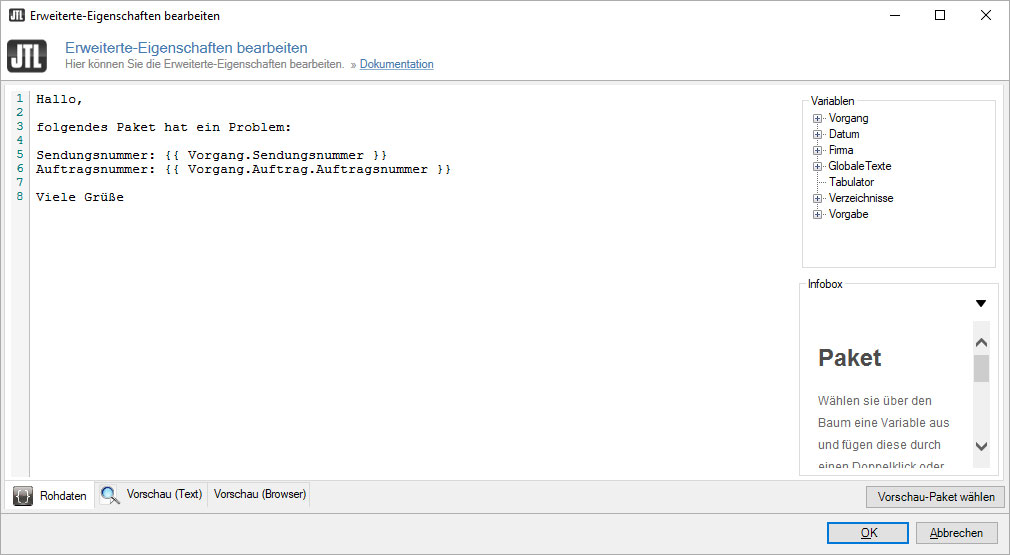This screenshot has height=555, width=1010.
Task: Click the small JTL title bar icon
Action: (x=16, y=16)
